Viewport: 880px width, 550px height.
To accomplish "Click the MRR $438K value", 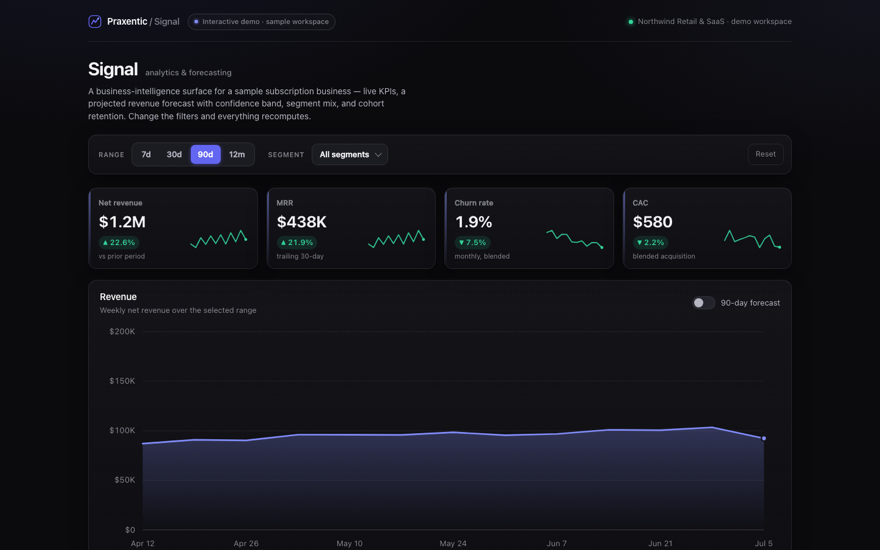I will tap(302, 222).
